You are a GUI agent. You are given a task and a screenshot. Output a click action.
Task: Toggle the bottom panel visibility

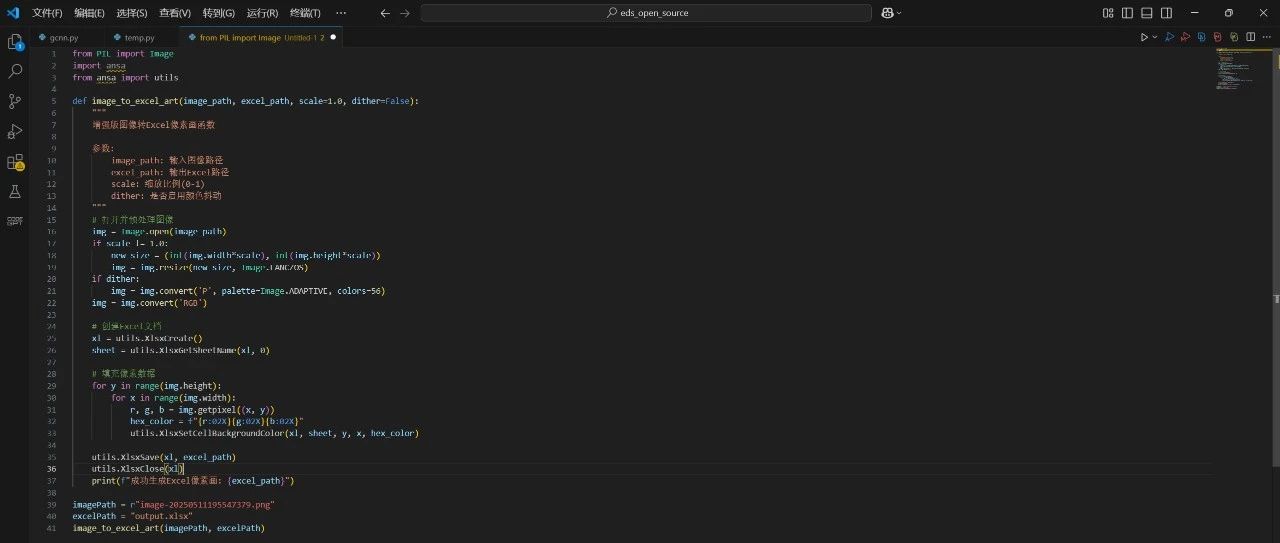tap(1147, 13)
